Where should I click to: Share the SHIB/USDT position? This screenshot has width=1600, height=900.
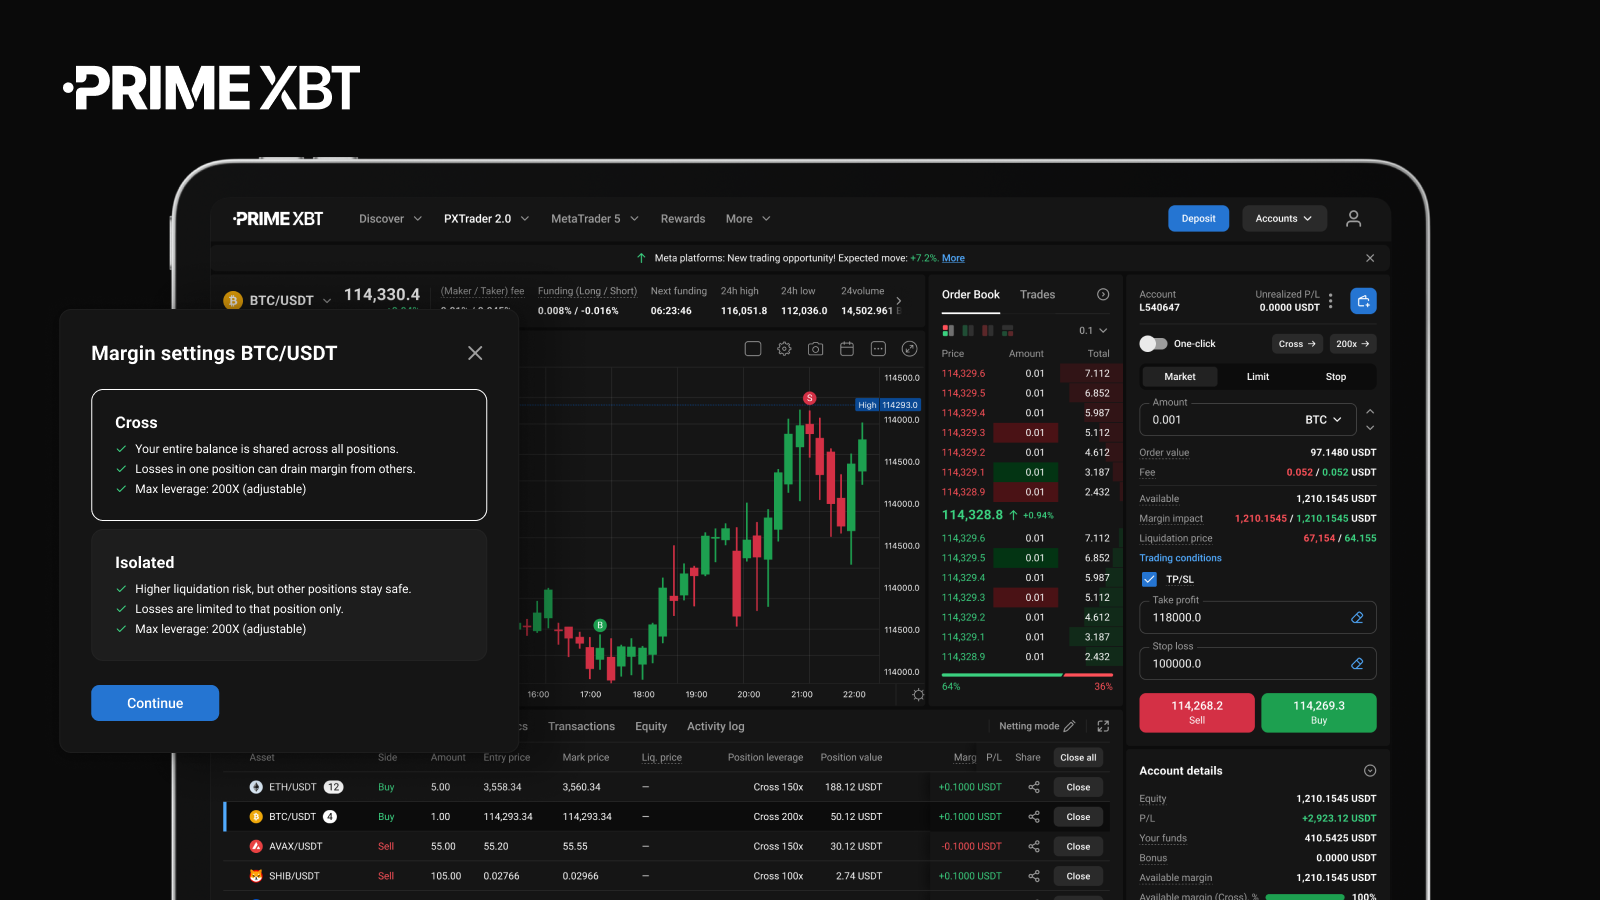pos(1034,876)
